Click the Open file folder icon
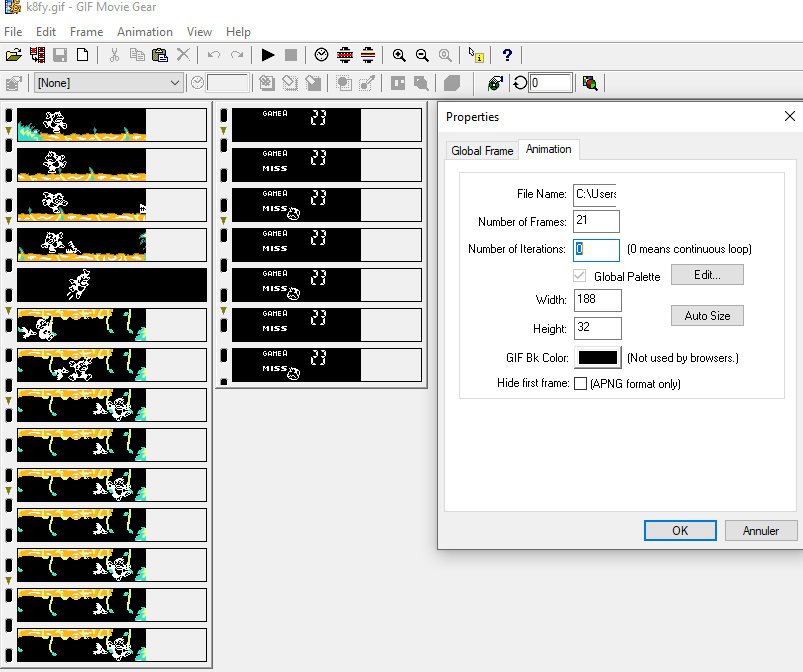 [14, 55]
